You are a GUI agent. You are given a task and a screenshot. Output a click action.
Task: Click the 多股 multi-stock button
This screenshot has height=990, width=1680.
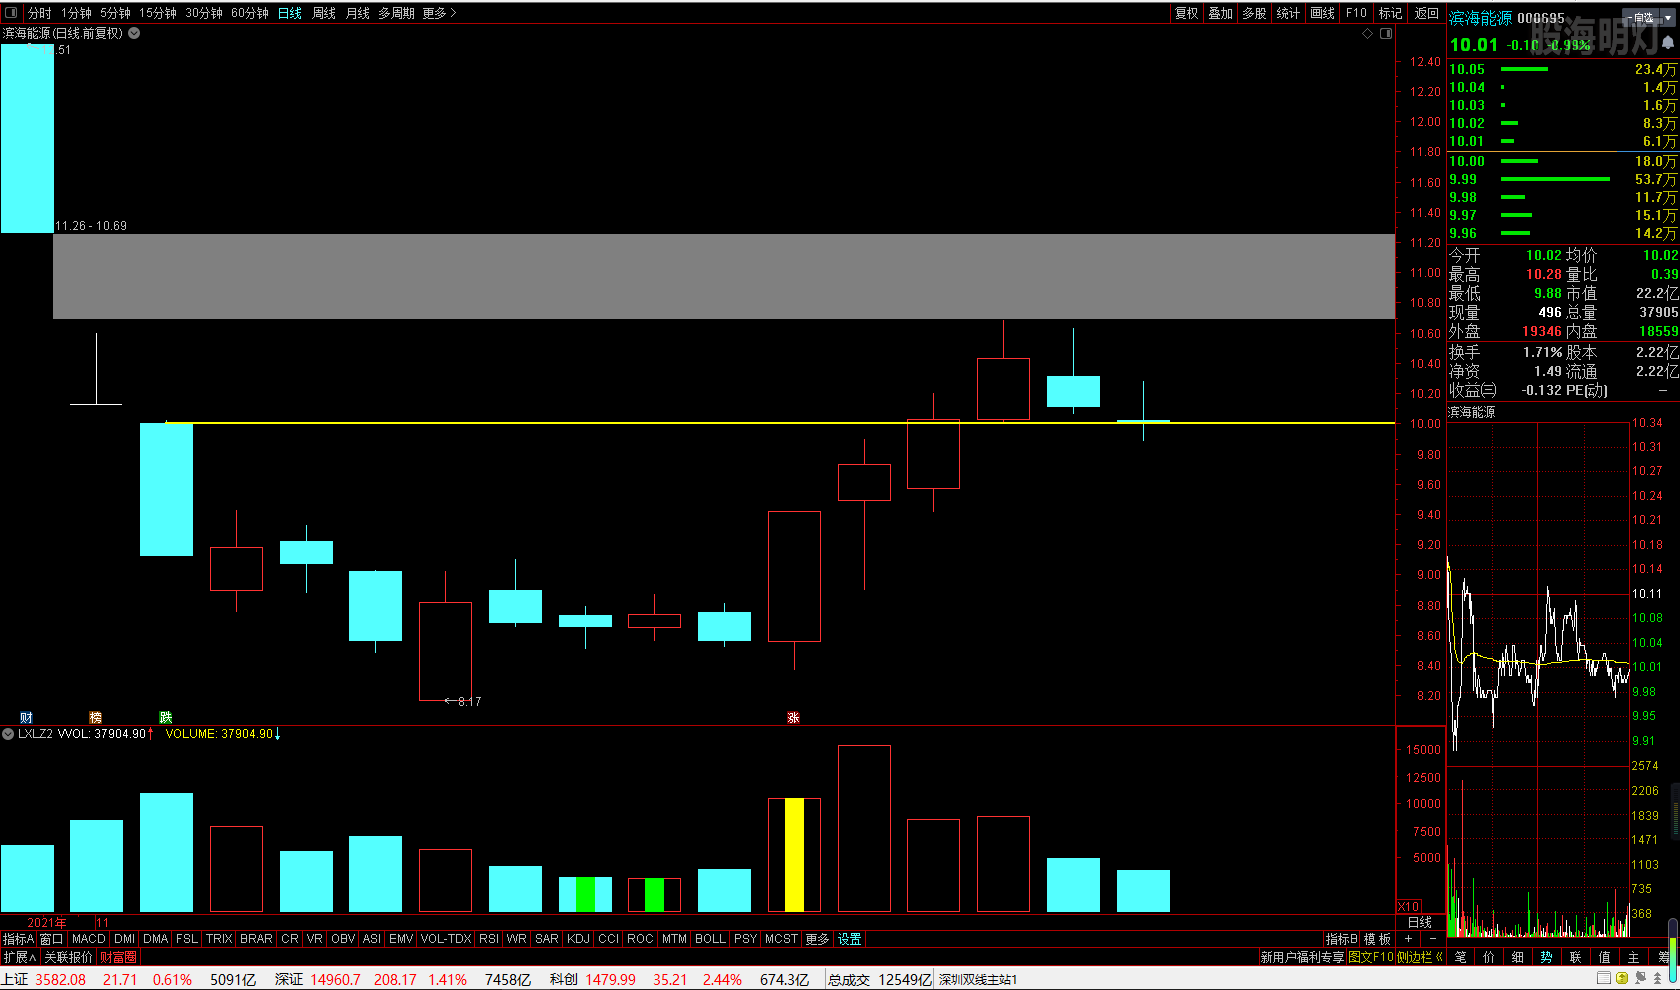(1255, 13)
